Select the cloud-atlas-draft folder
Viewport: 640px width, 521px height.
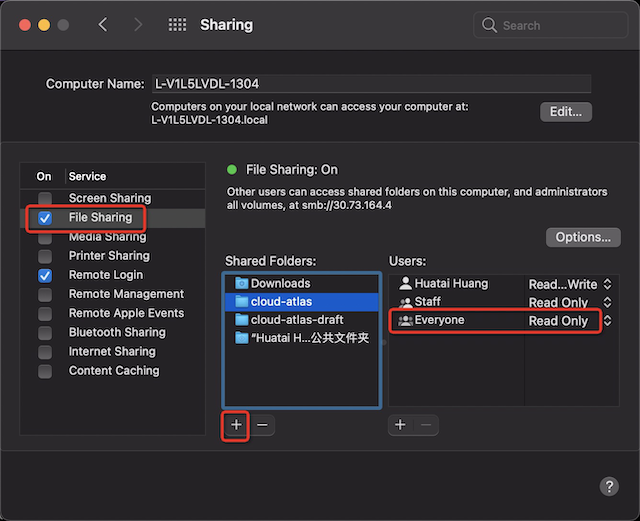[x=296, y=320]
